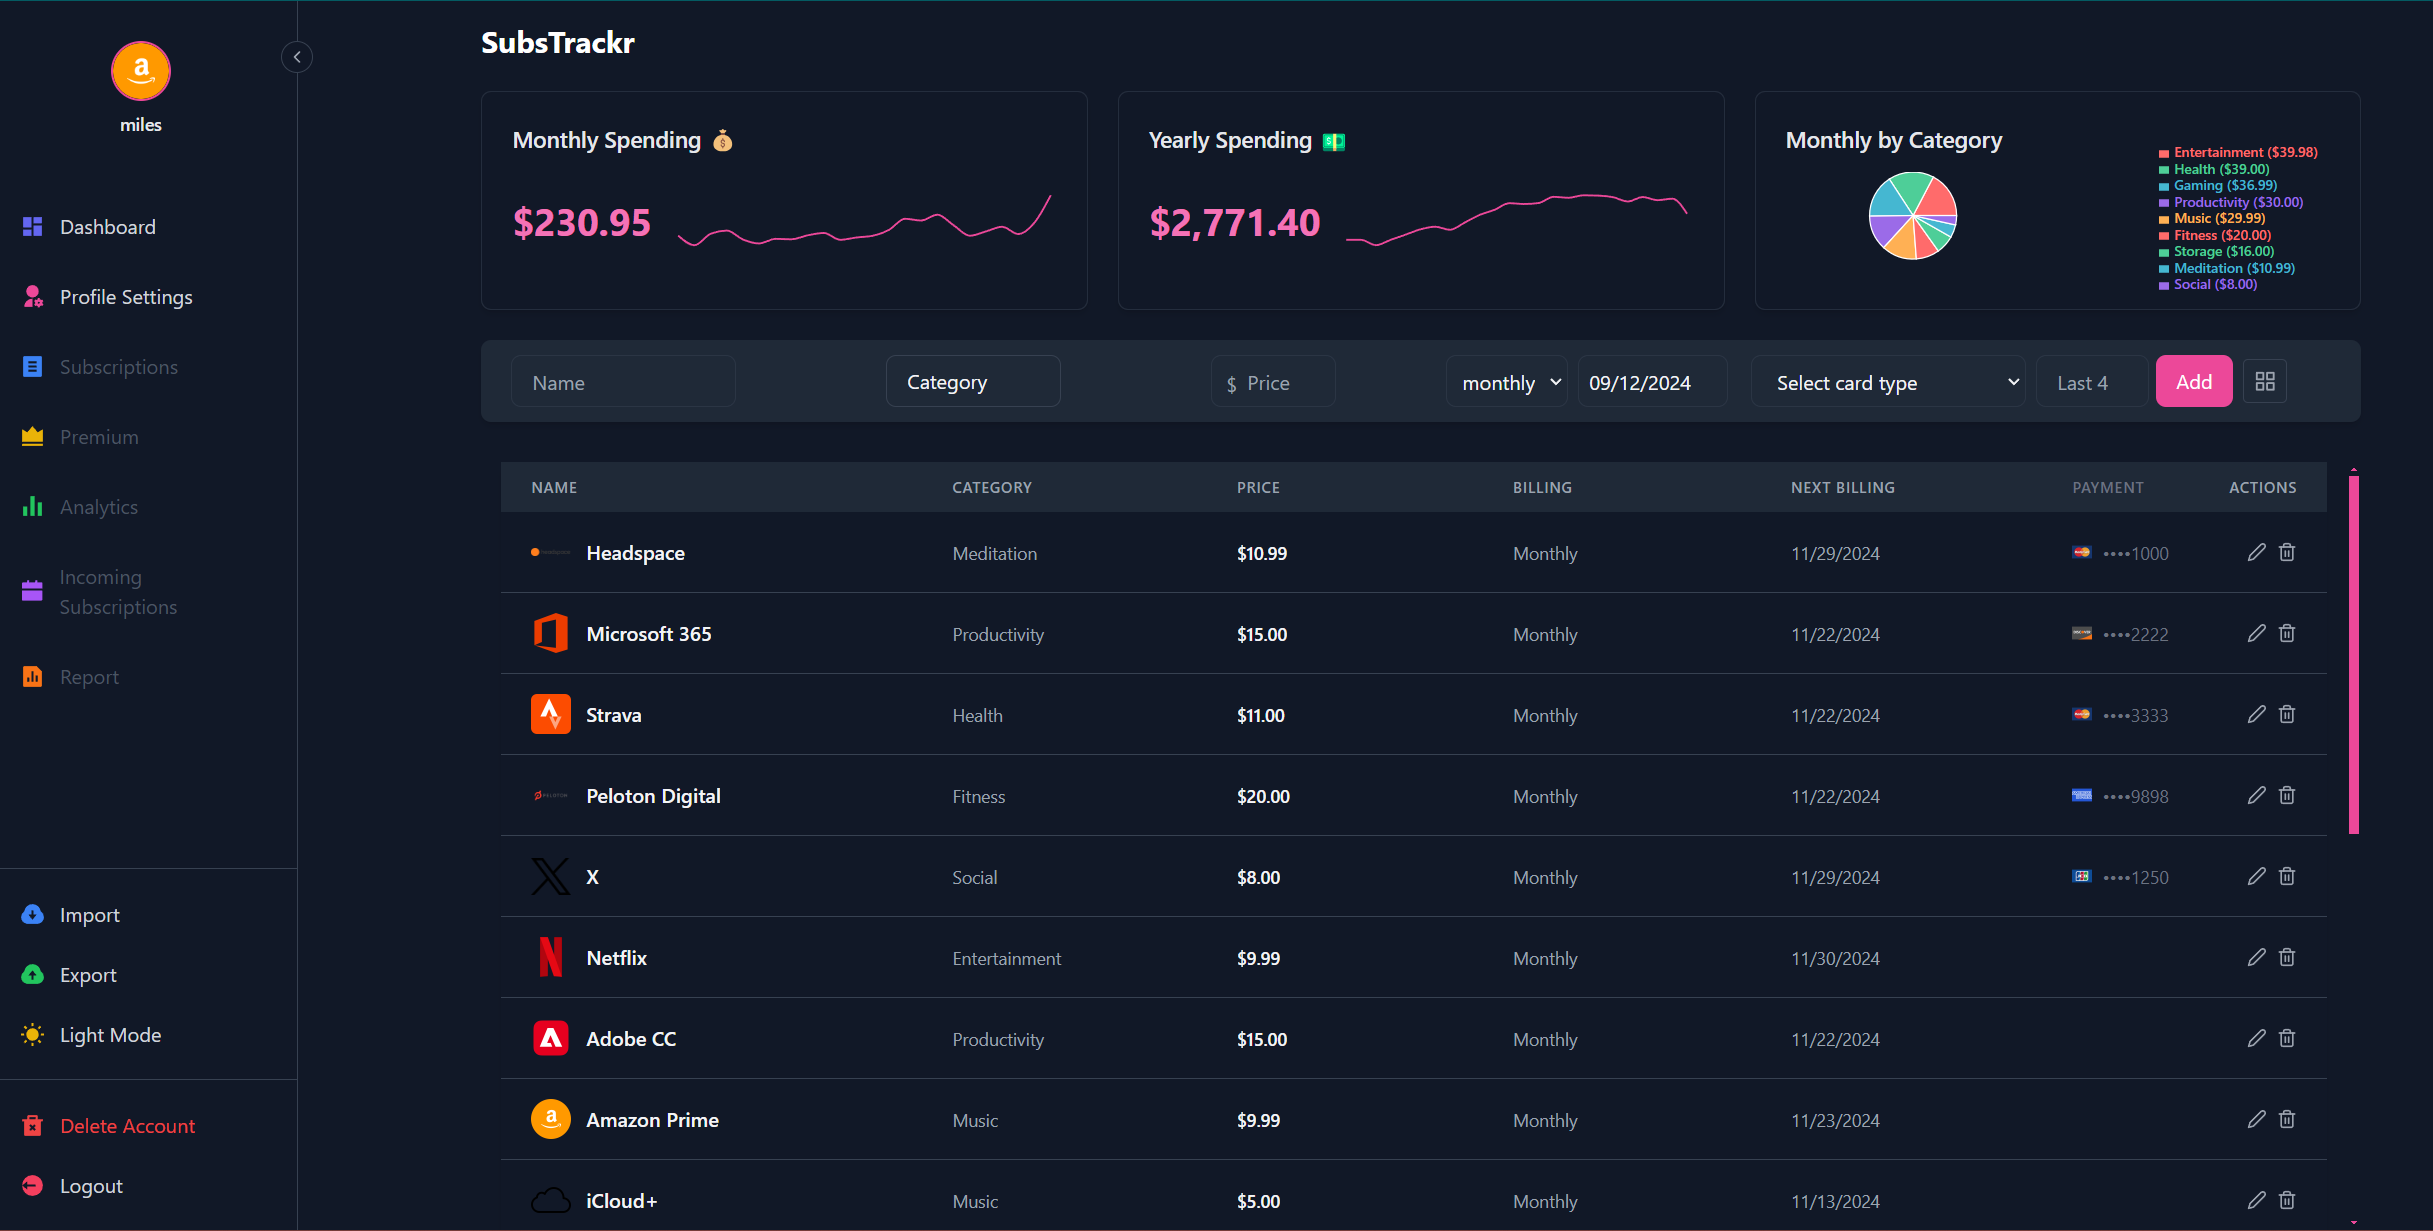Edit the Peloton Digital subscription
Image resolution: width=2433 pixels, height=1231 pixels.
point(2257,795)
